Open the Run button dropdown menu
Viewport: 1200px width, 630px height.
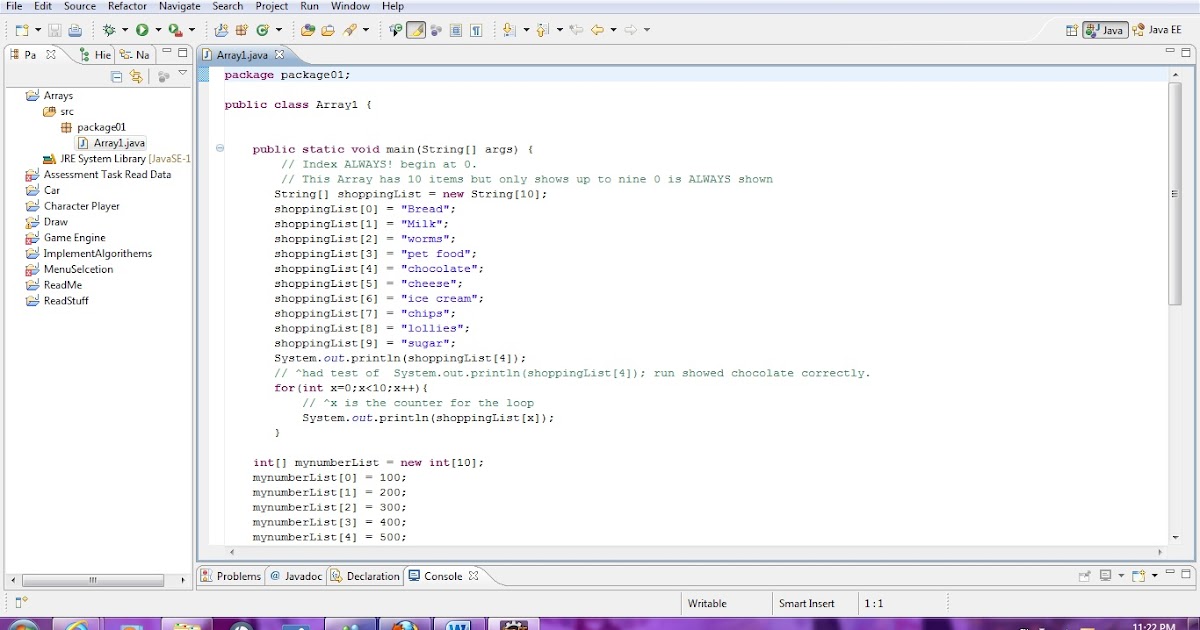[x=156, y=29]
